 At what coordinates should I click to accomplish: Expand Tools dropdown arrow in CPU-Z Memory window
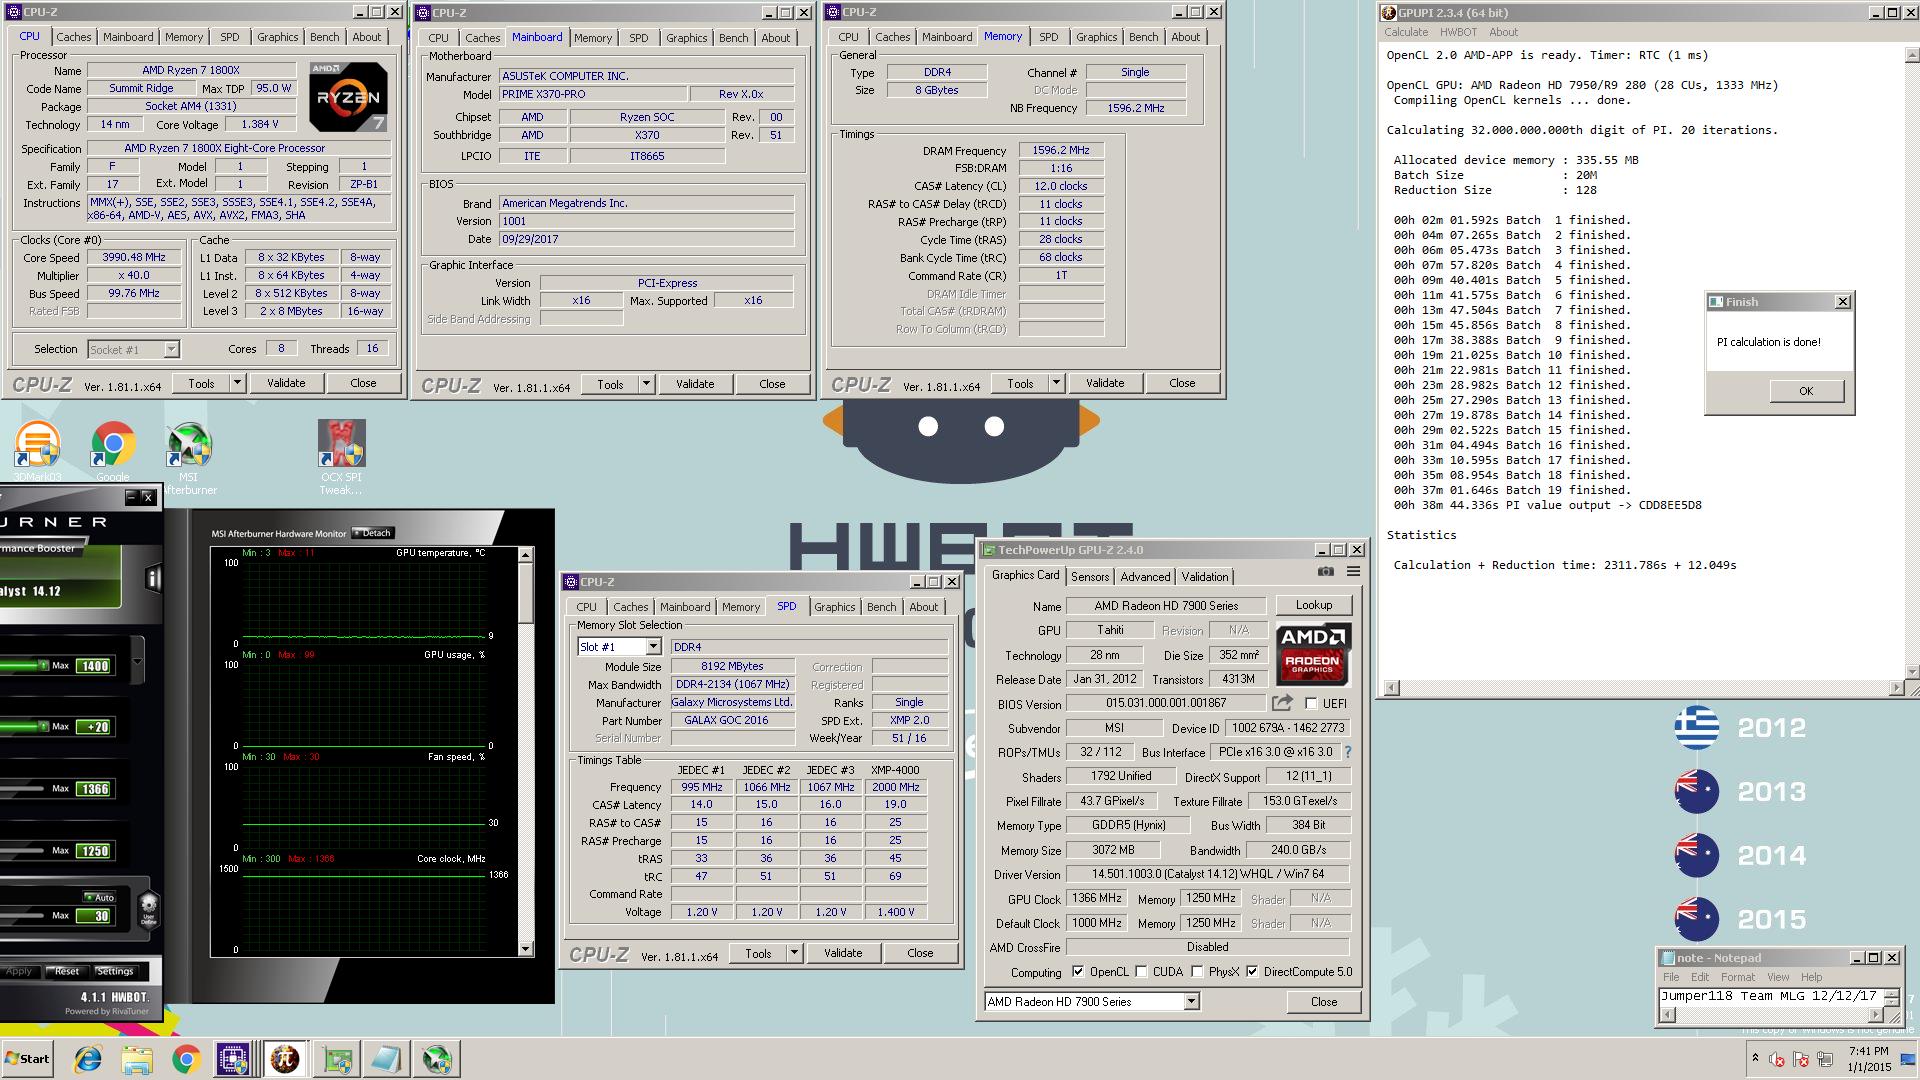pyautogui.click(x=1055, y=383)
